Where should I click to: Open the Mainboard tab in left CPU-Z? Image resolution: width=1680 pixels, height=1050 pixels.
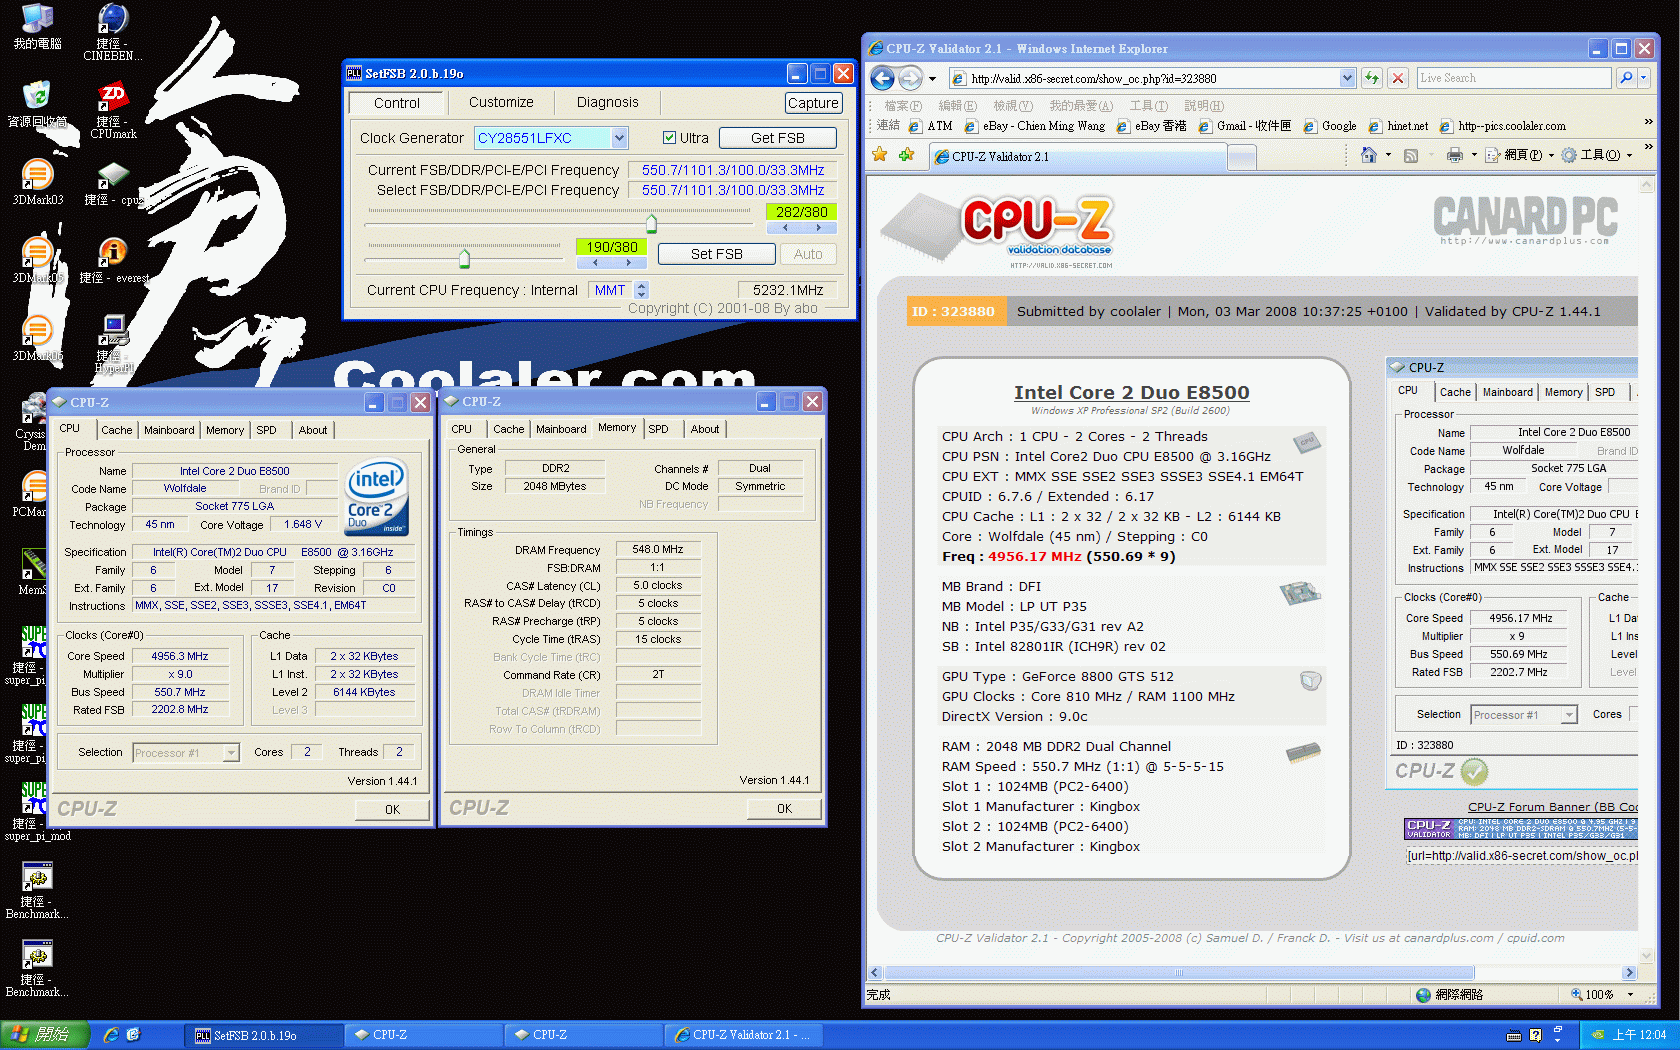coord(169,430)
